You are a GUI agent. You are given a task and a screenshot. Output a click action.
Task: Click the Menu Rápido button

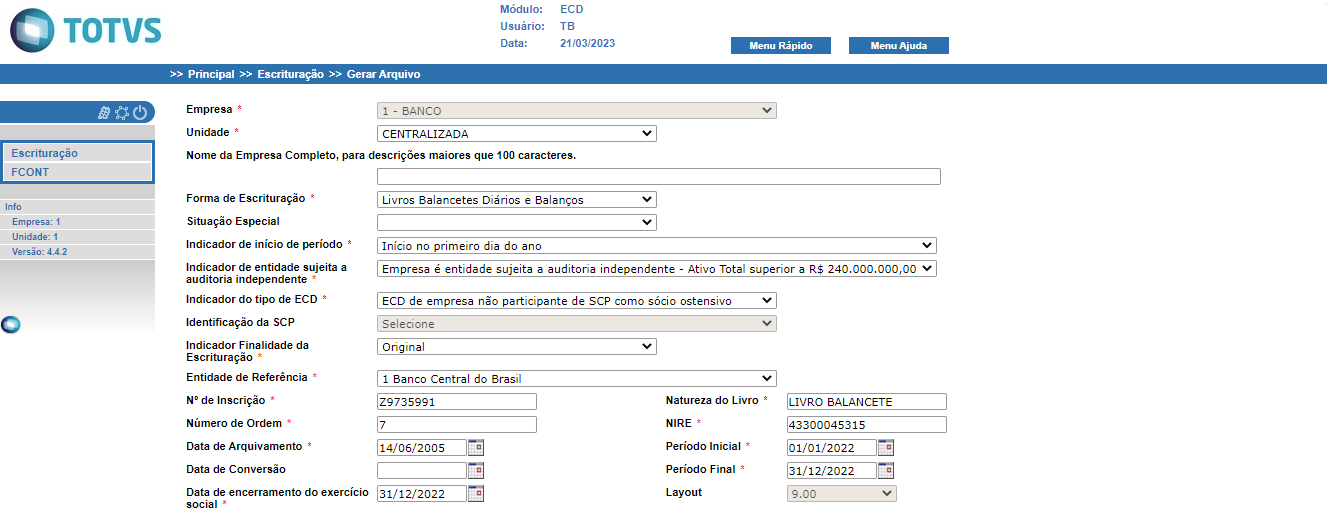point(781,46)
